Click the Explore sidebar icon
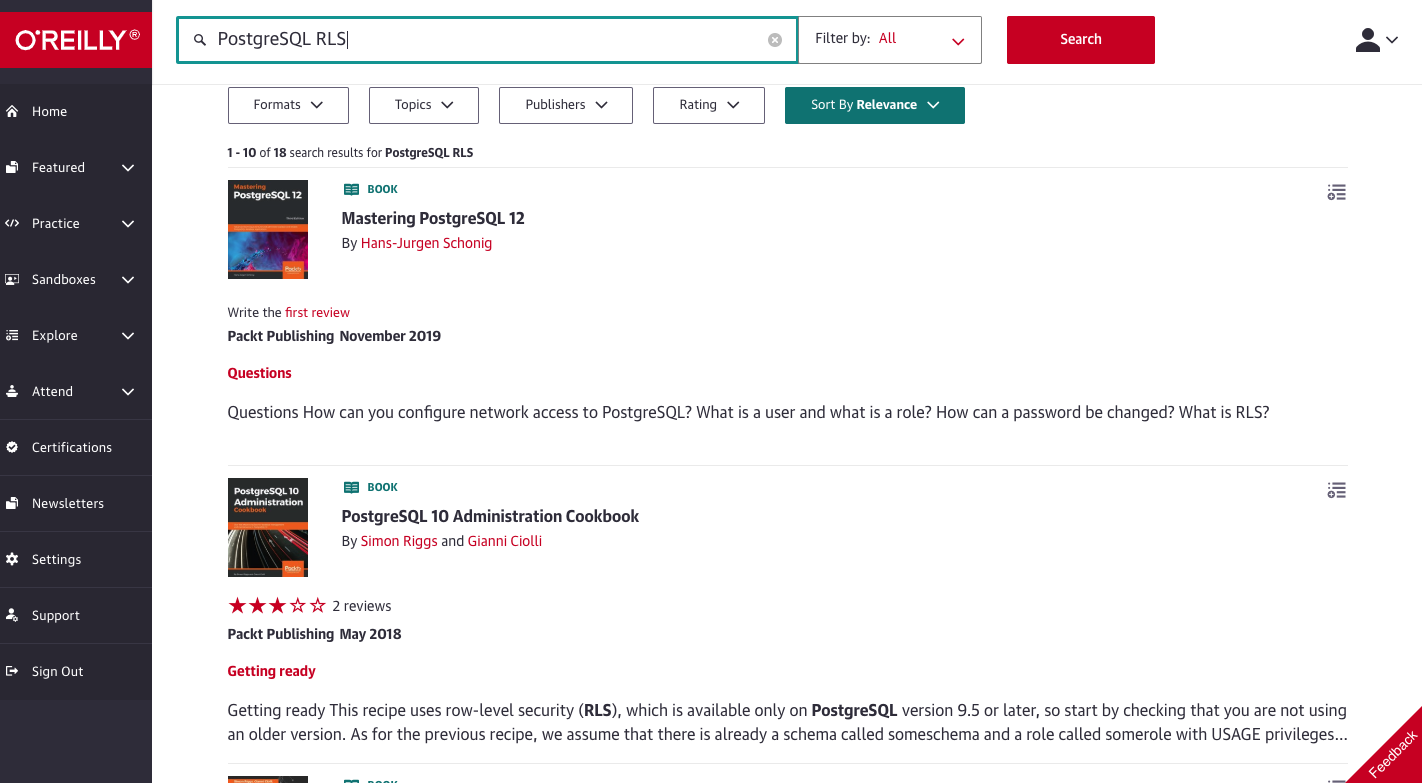 [x=12, y=335]
